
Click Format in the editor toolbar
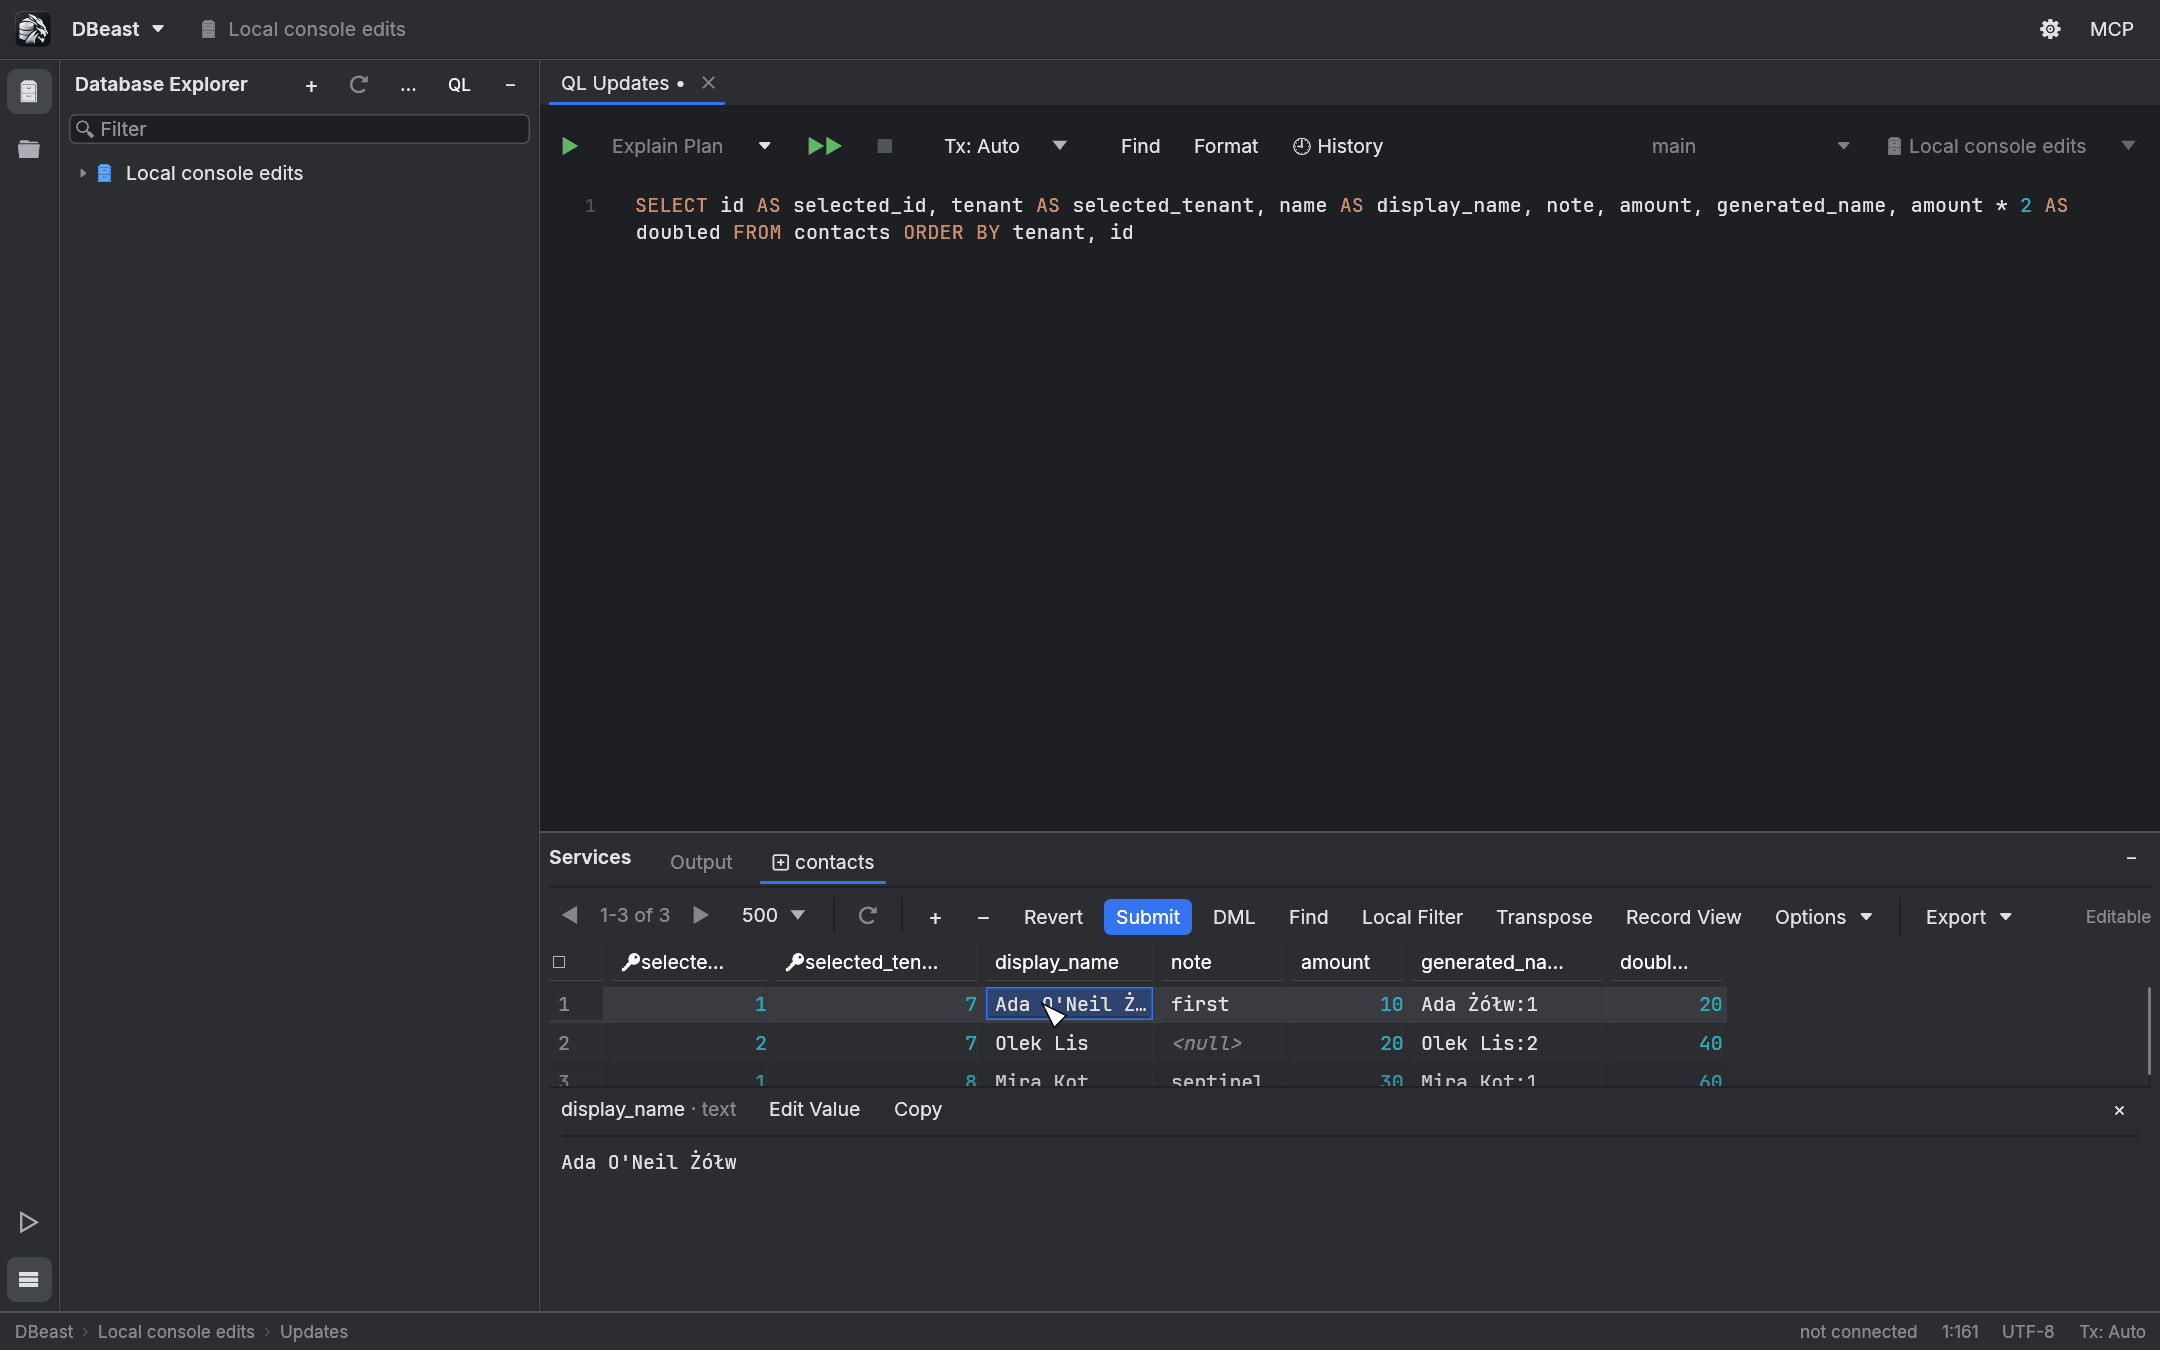pos(1226,146)
